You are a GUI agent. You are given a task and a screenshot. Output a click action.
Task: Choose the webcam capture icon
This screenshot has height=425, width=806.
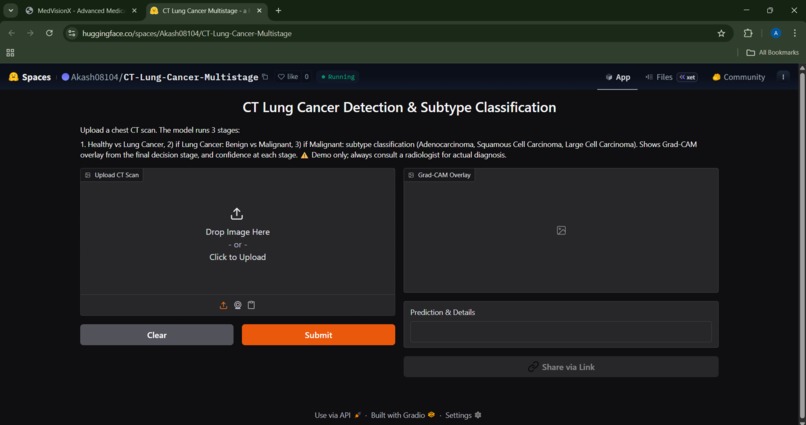237,305
